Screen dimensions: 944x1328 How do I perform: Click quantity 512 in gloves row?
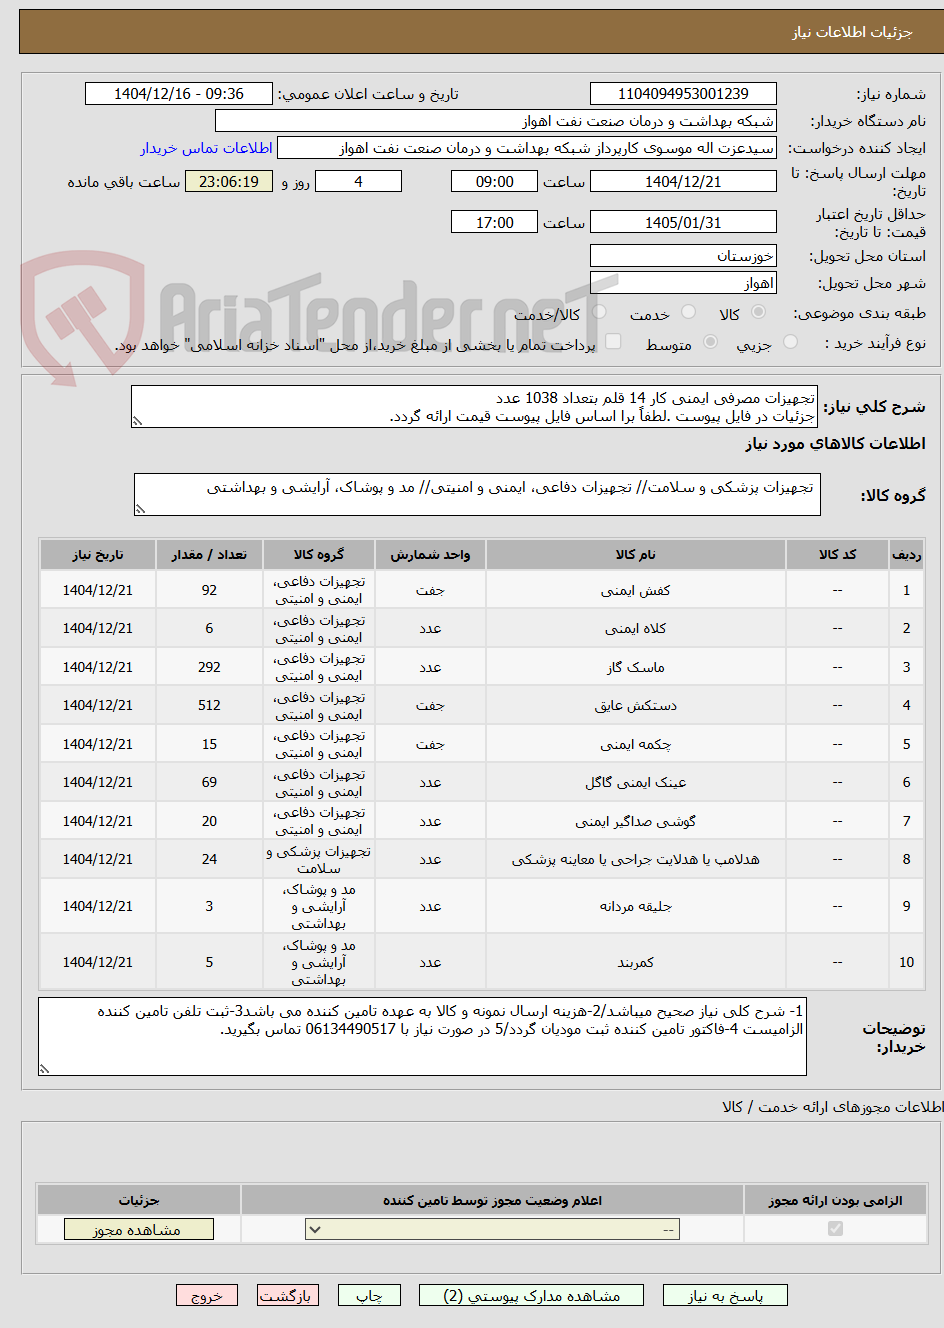(x=209, y=705)
